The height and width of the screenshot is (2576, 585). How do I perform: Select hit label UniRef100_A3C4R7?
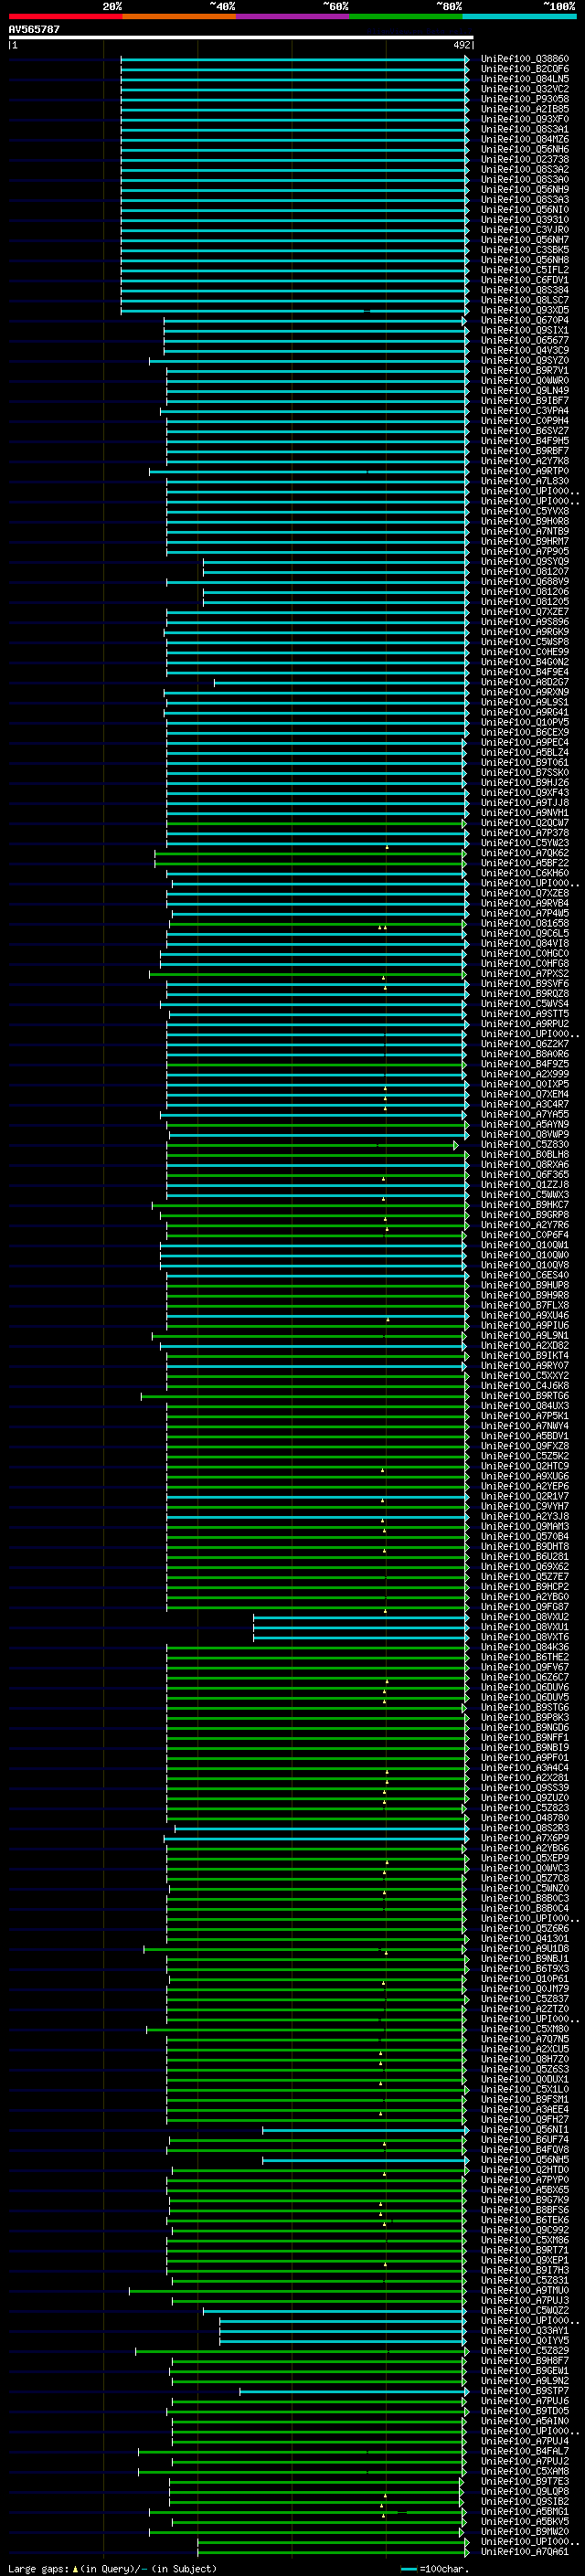click(525, 1104)
